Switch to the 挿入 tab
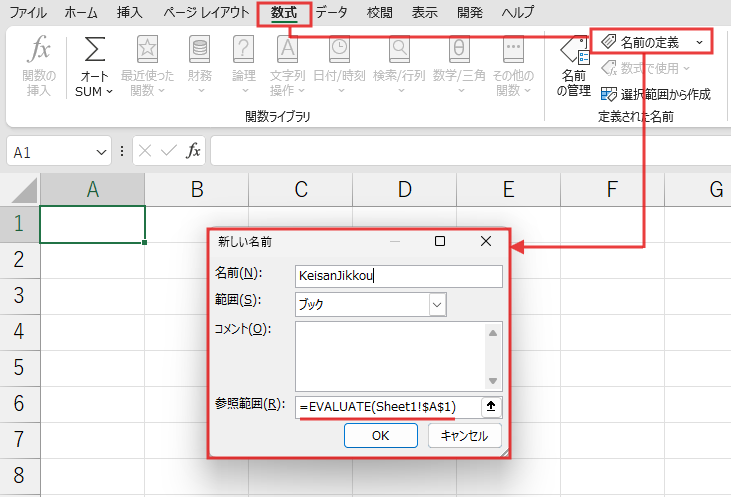This screenshot has width=731, height=497. pyautogui.click(x=130, y=13)
